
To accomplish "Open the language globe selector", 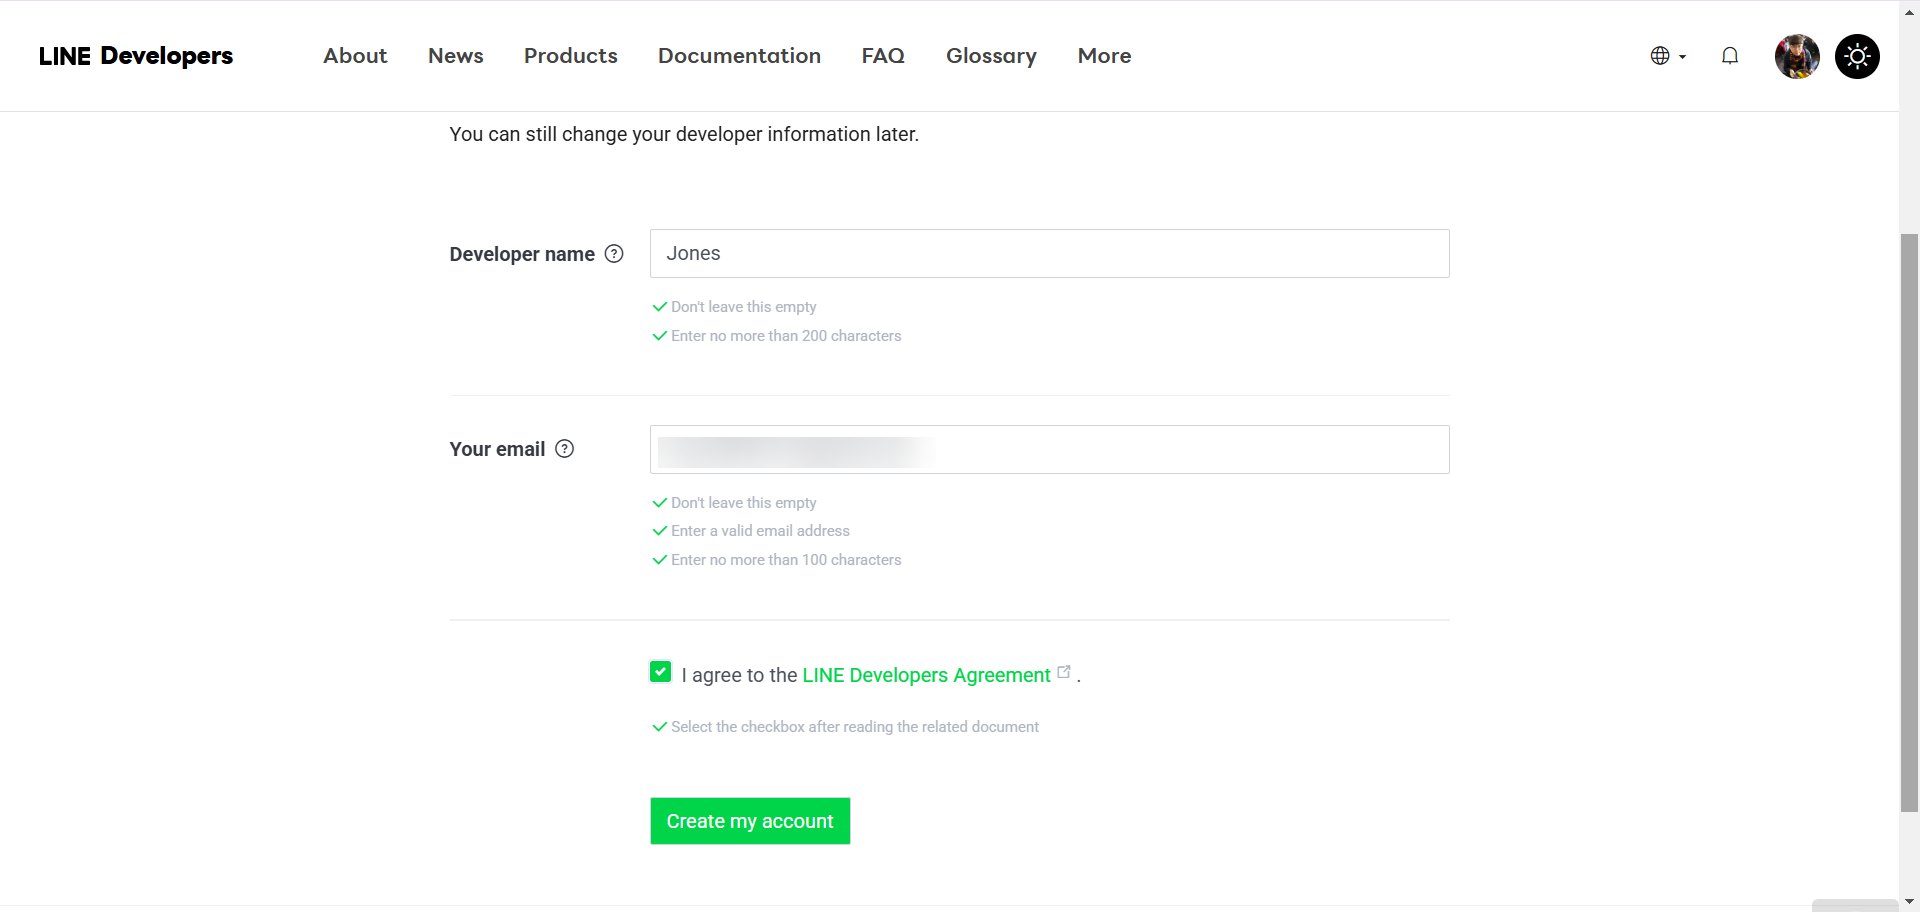I will tap(1668, 56).
